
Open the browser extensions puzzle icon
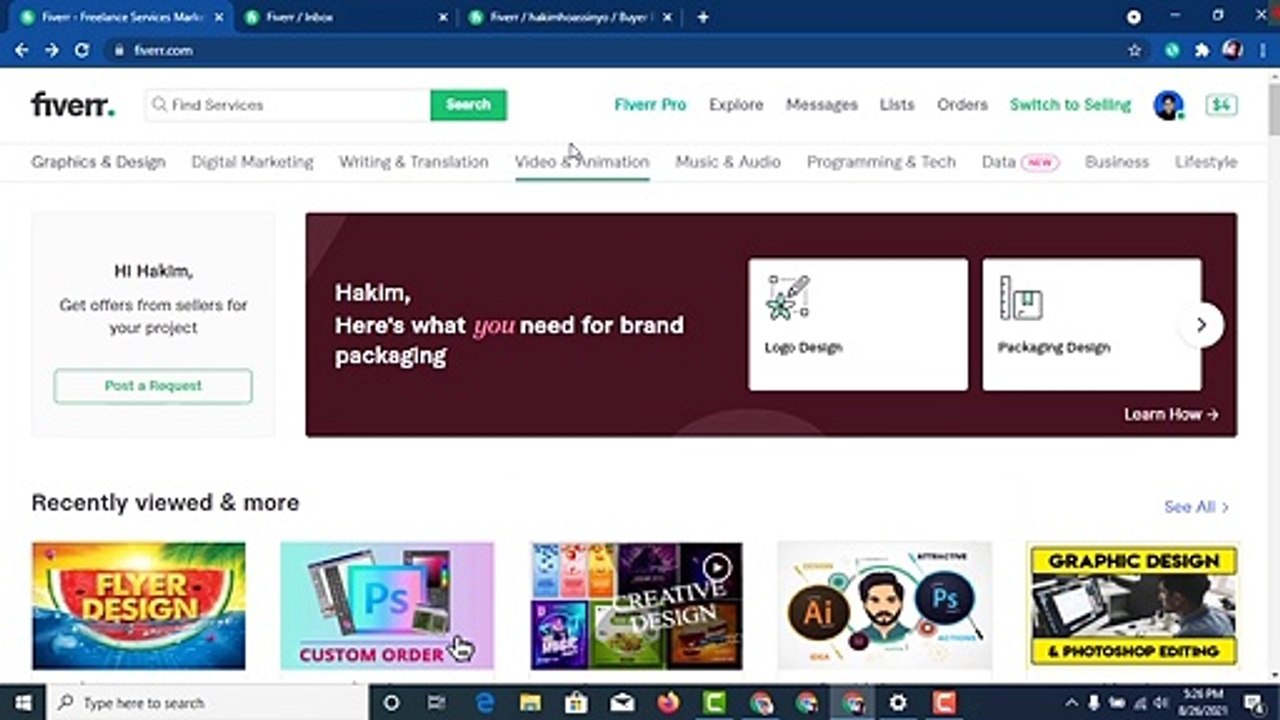tap(1203, 50)
